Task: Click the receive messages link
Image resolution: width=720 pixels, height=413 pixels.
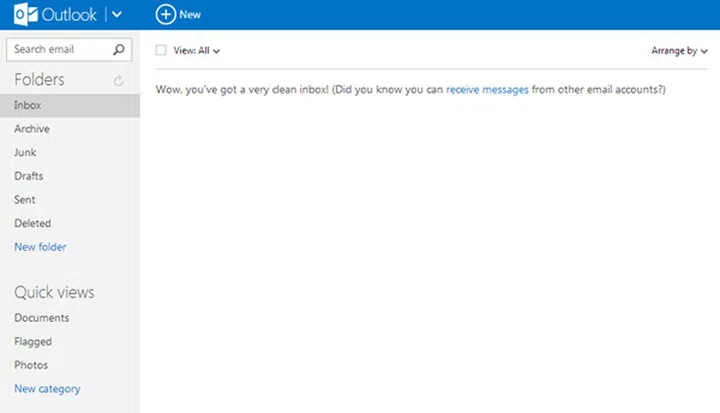Action: tap(487, 90)
